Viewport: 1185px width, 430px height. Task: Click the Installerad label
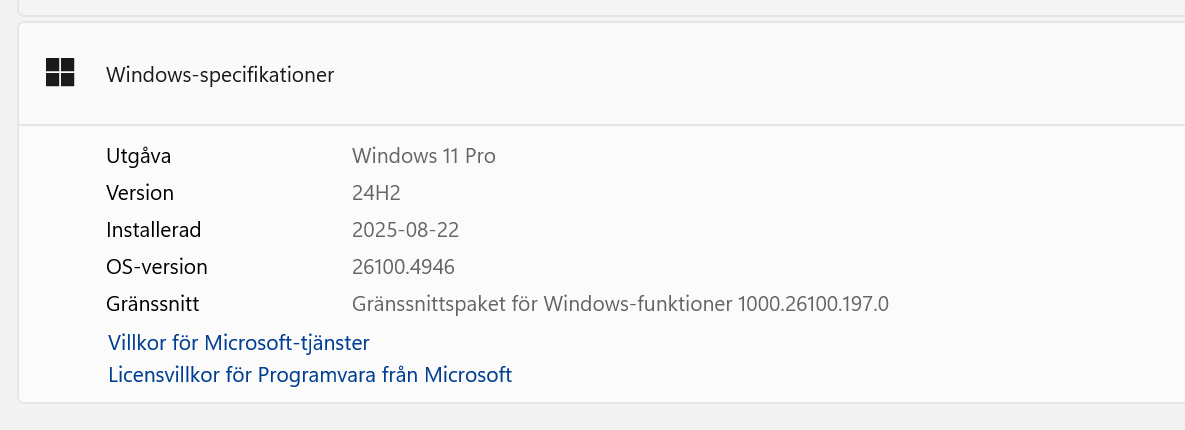click(153, 230)
